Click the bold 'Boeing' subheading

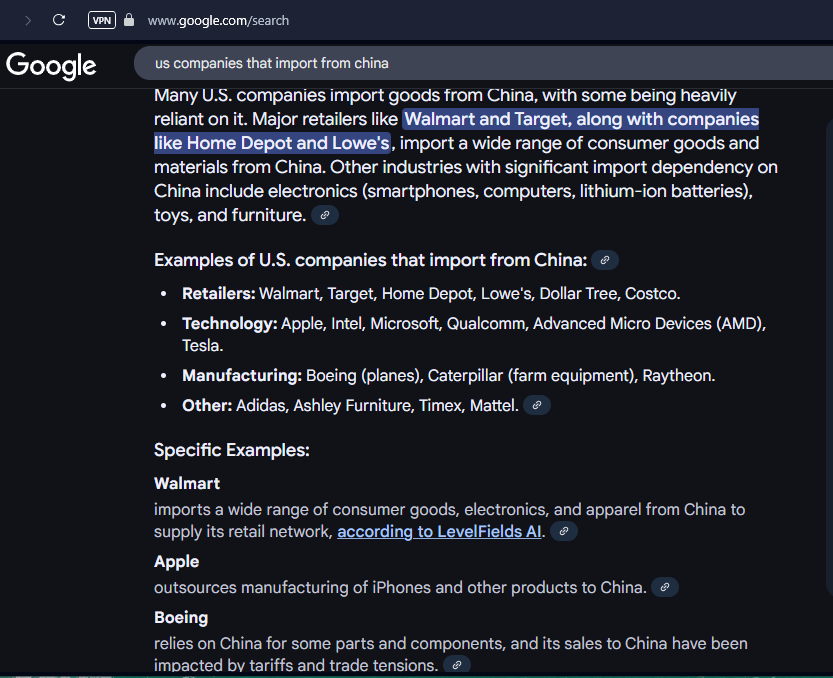point(181,617)
